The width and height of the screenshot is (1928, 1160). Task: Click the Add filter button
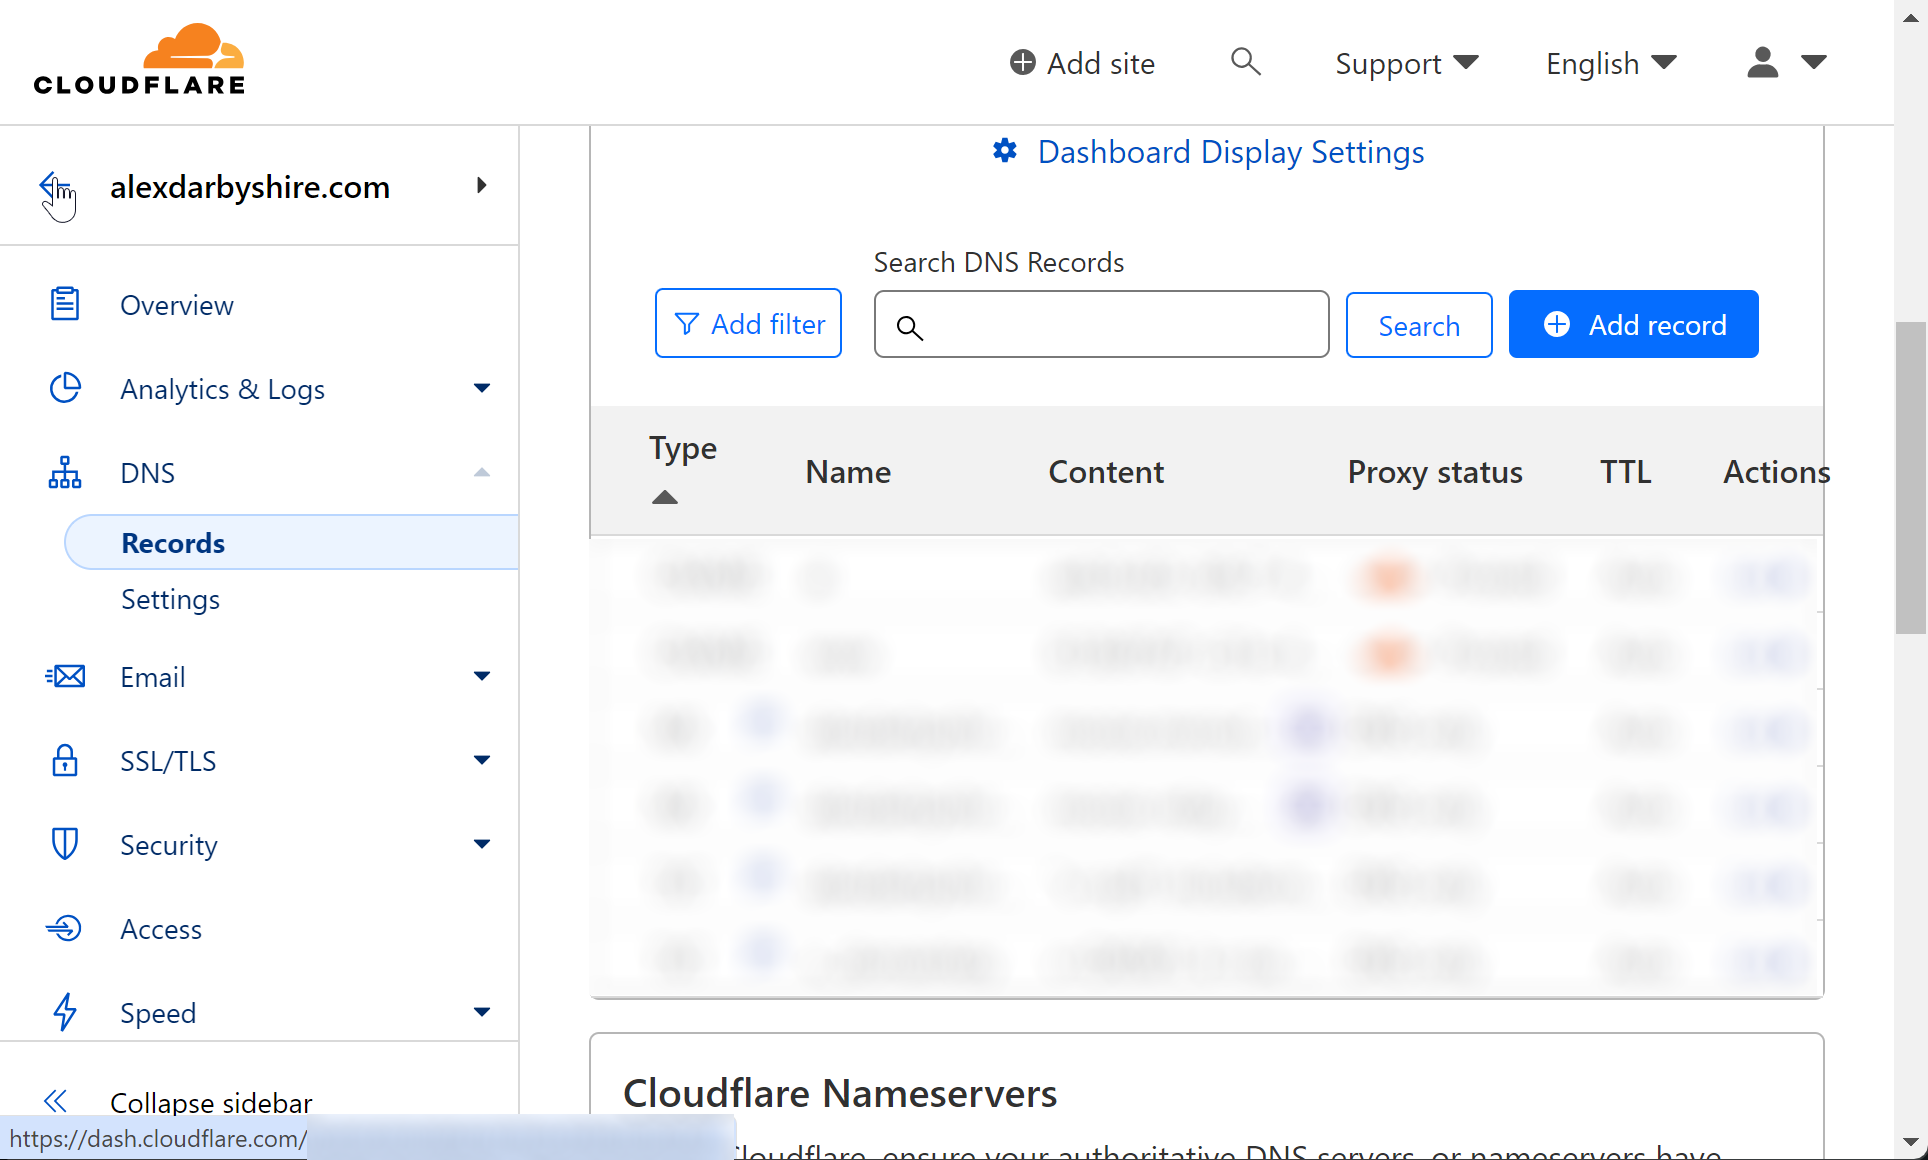748,323
